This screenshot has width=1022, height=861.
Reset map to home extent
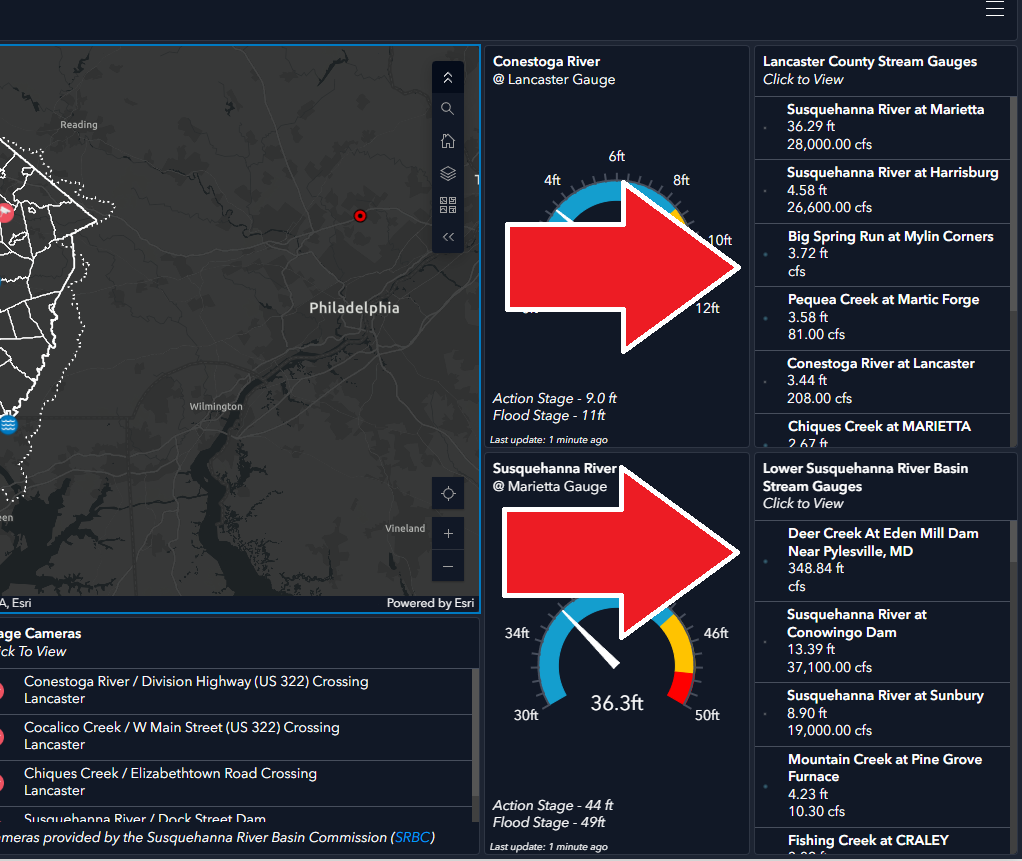coord(447,141)
